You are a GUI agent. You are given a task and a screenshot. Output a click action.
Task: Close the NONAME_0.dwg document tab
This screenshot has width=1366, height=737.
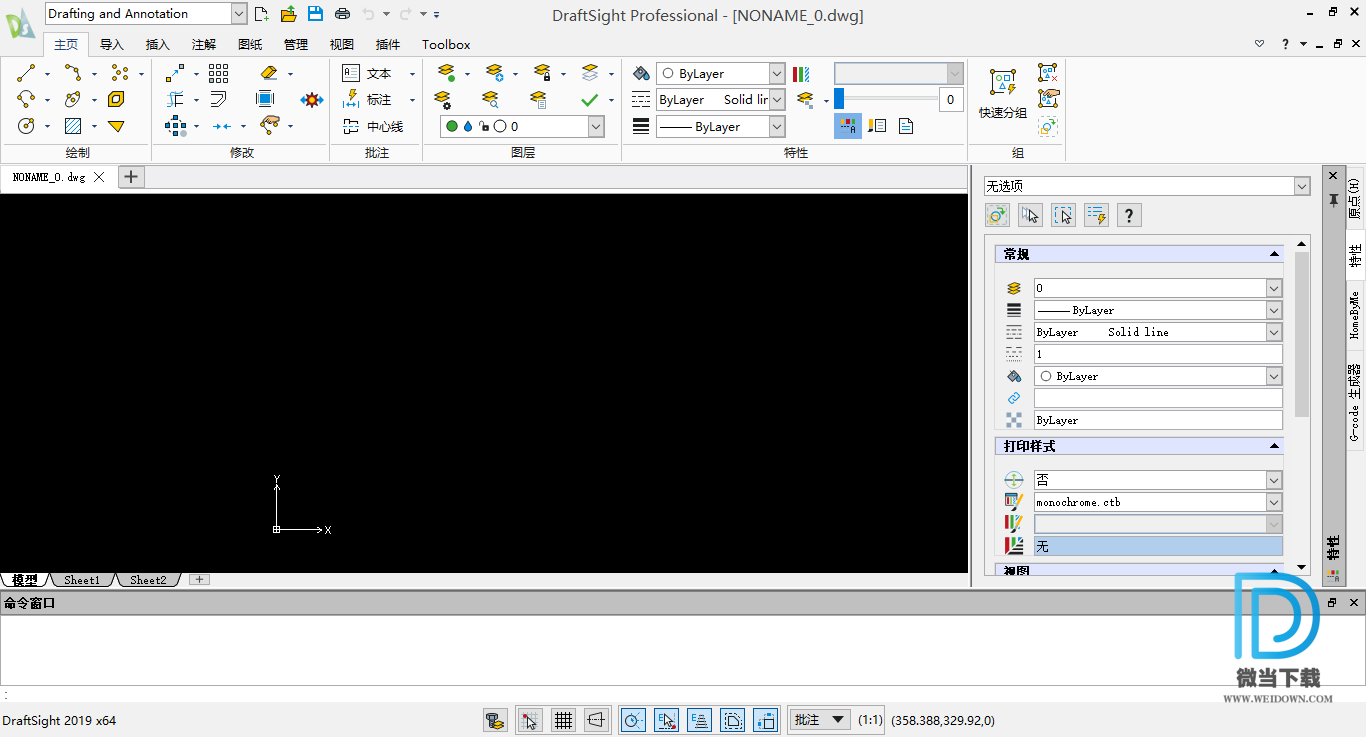98,177
